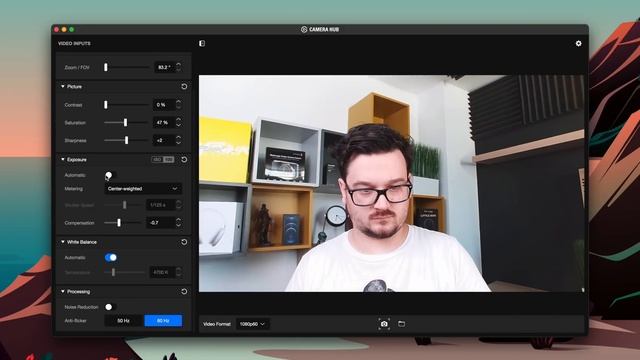The image size is (640, 360).
Task: Click the Metering label
Action: pyautogui.click(x=73, y=189)
